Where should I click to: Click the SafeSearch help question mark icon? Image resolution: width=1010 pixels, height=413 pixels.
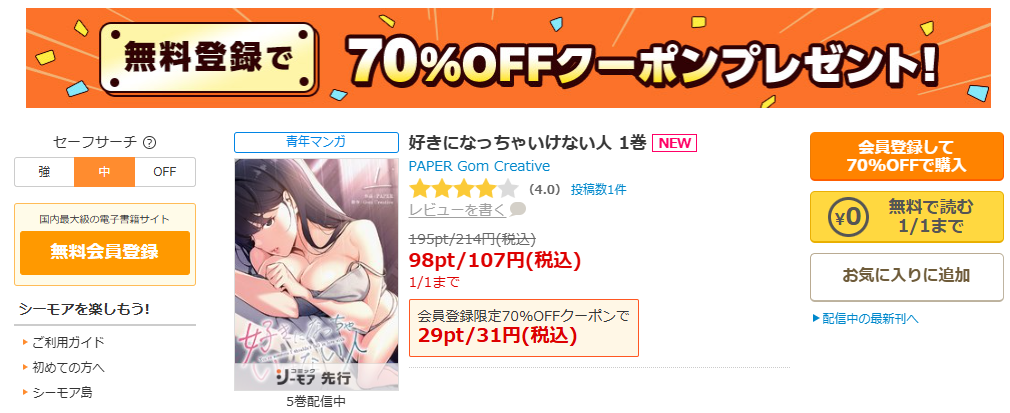coord(149,143)
